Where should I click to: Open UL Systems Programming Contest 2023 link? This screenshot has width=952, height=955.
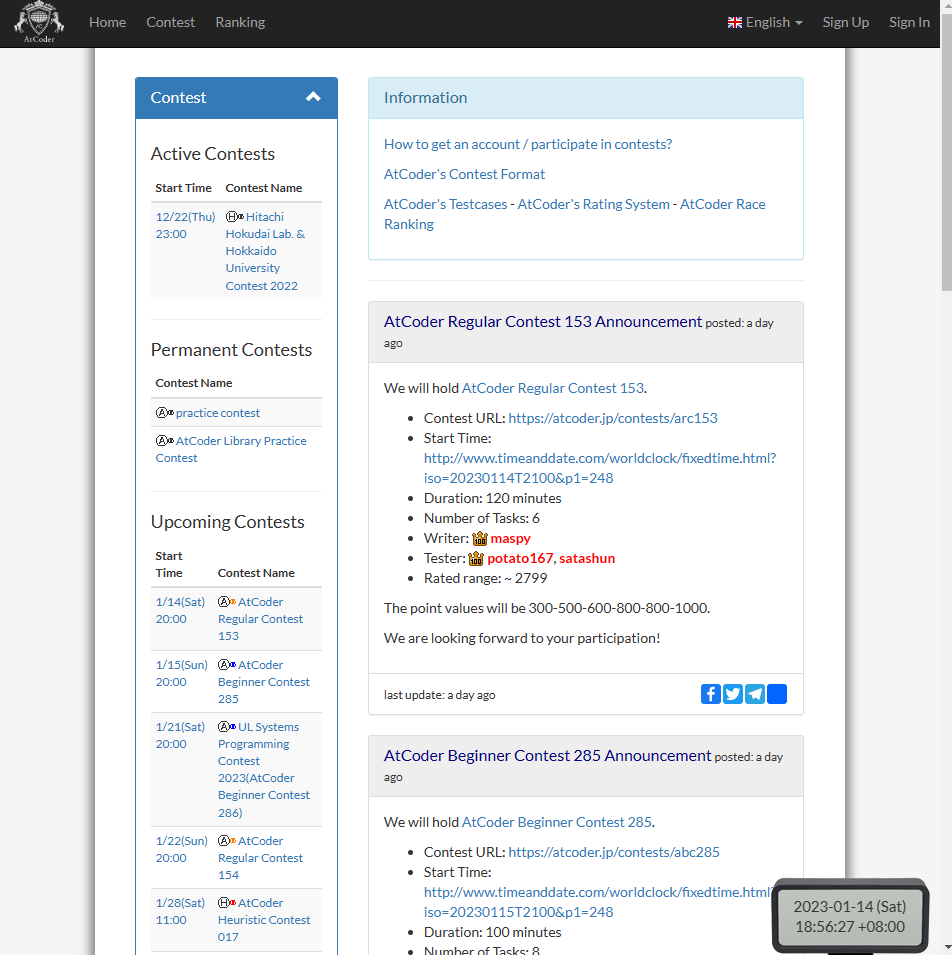coord(264,770)
